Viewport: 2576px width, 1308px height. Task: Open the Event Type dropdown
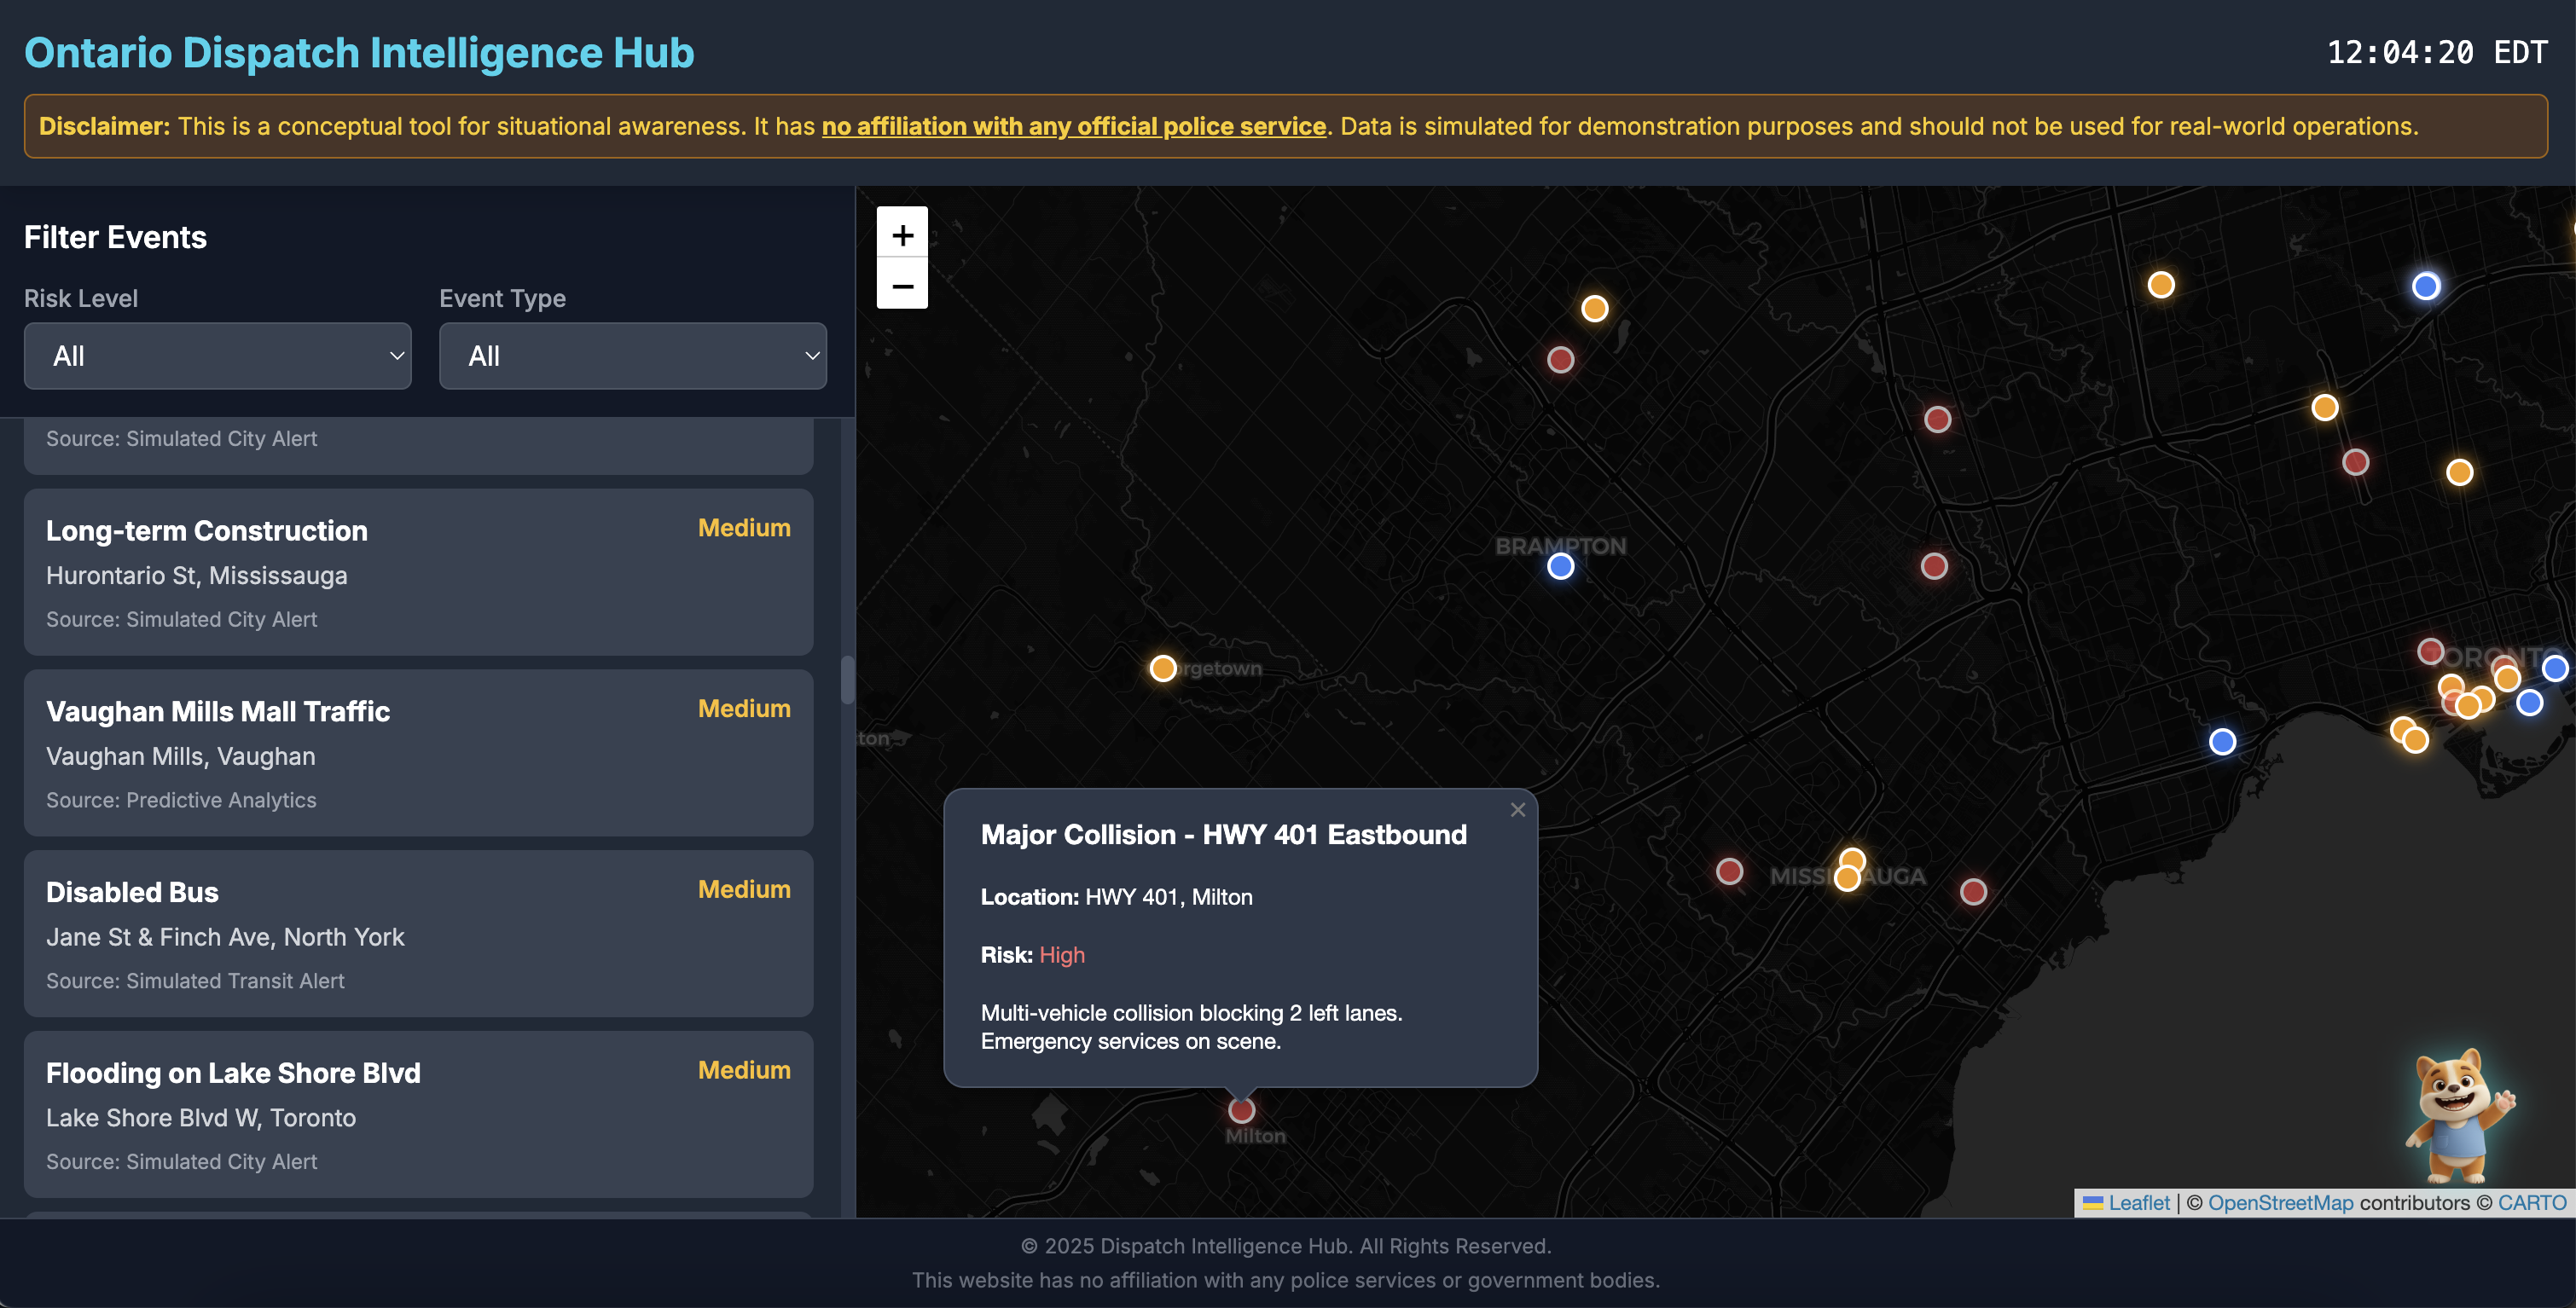point(632,356)
